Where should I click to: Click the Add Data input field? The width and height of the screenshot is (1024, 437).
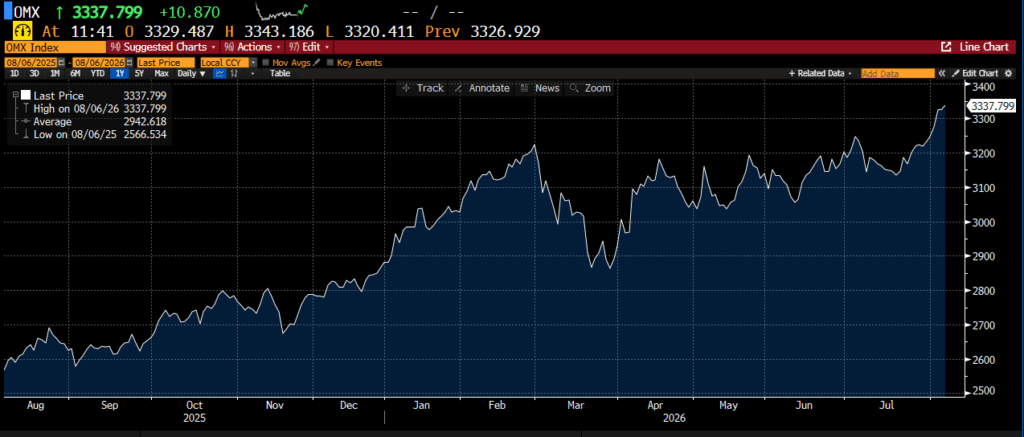coord(897,73)
